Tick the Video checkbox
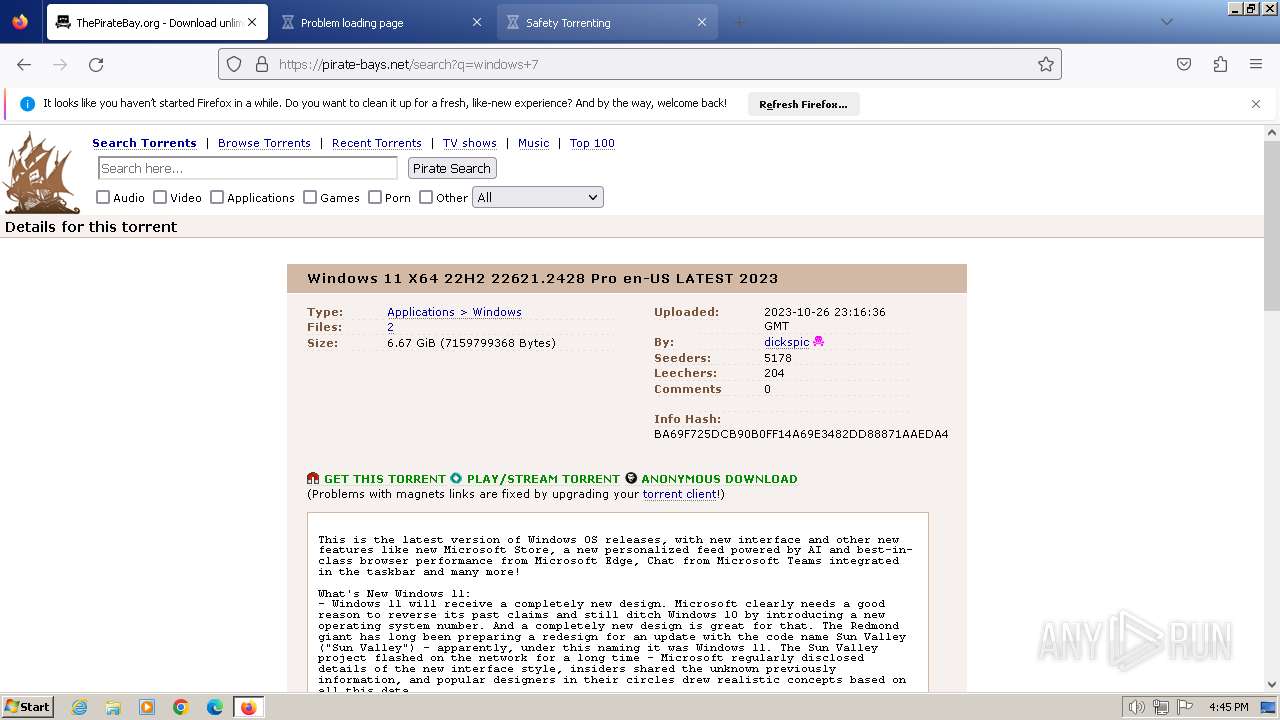Screen dimensions: 1280x720 coord(160,197)
